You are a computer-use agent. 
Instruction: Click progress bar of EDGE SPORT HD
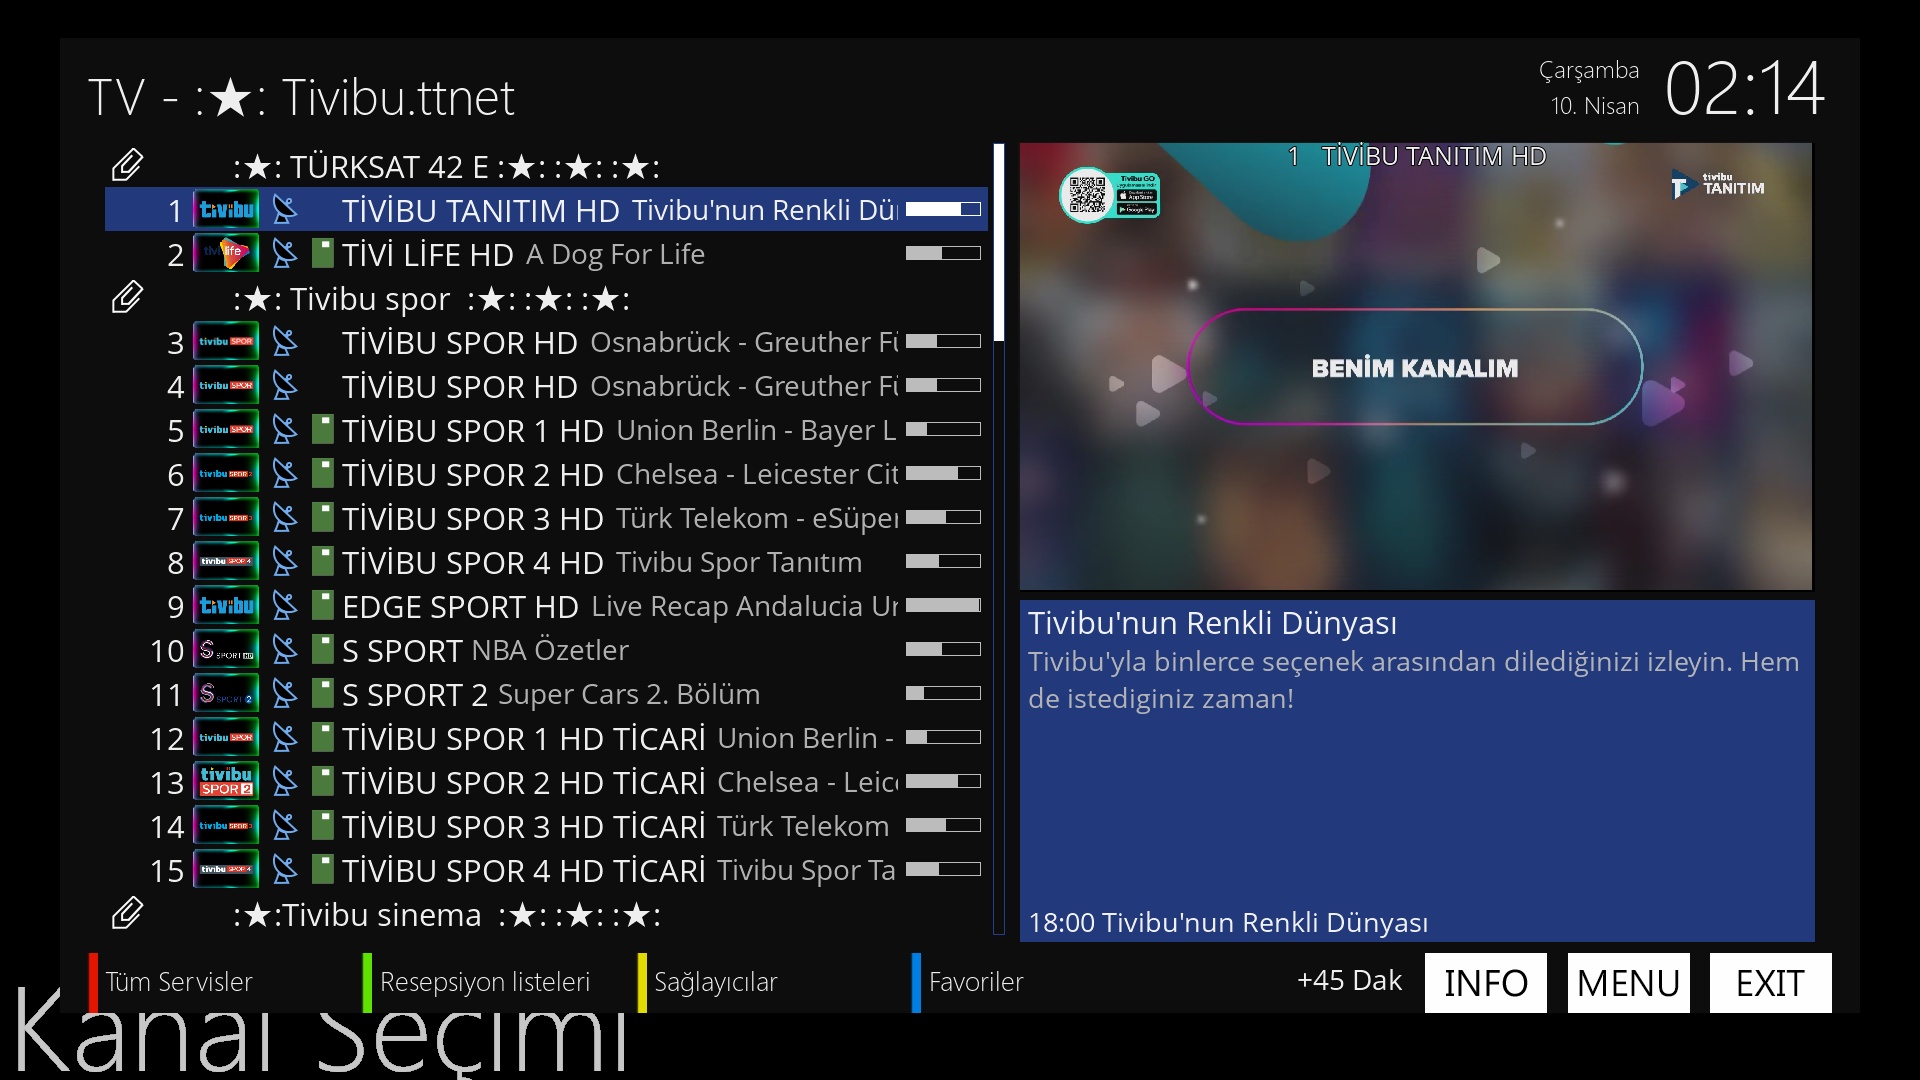943,605
